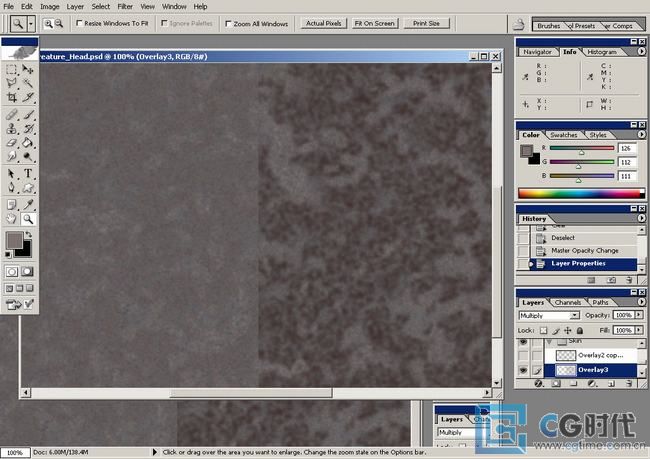Viewport: 650px width, 459px height.
Task: Open the Filter menu
Action: click(125, 7)
